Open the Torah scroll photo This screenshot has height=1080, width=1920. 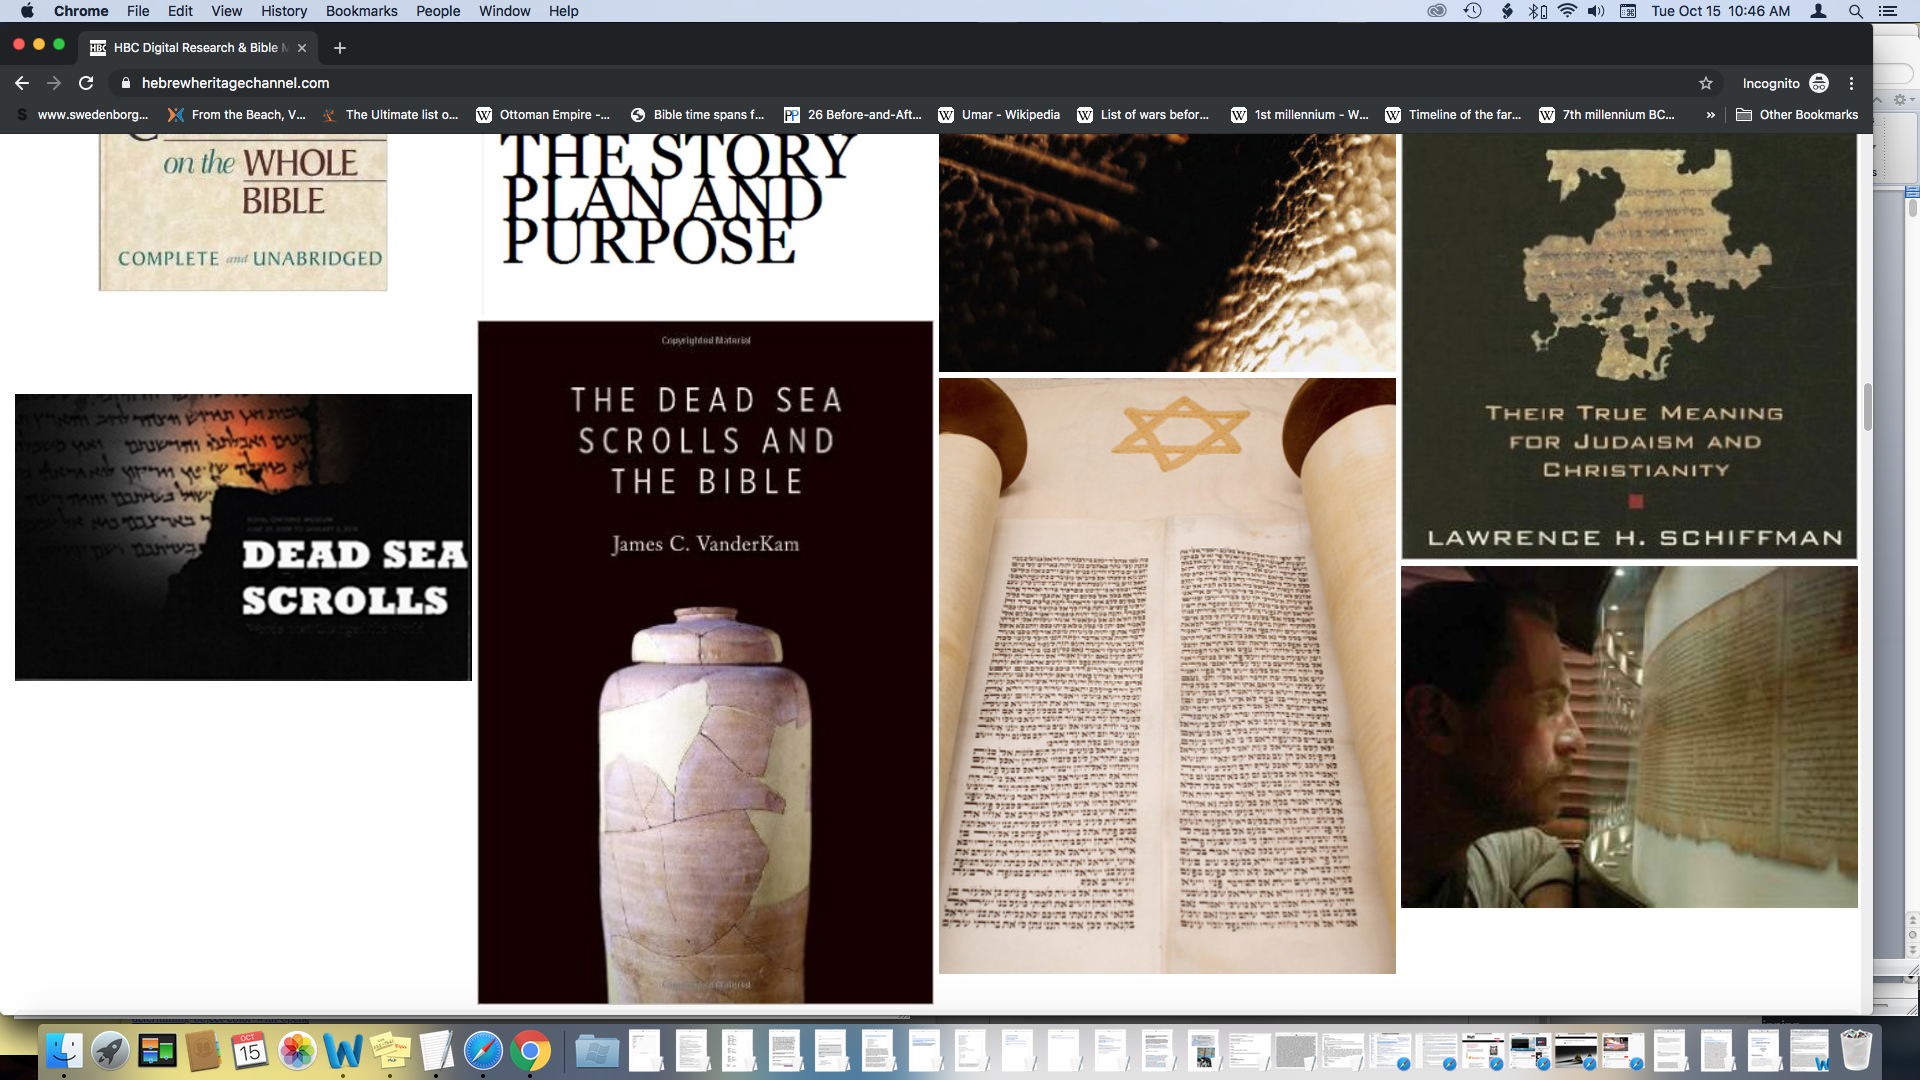click(x=1167, y=676)
